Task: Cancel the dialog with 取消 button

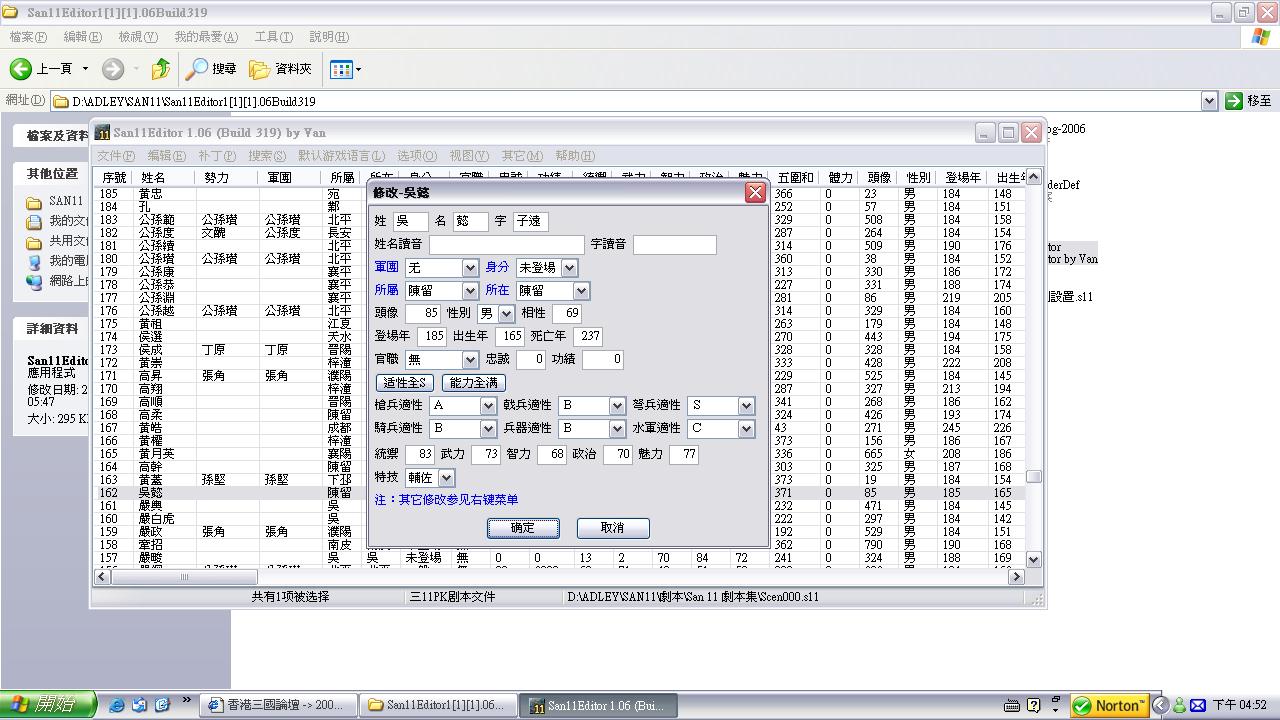Action: (613, 528)
